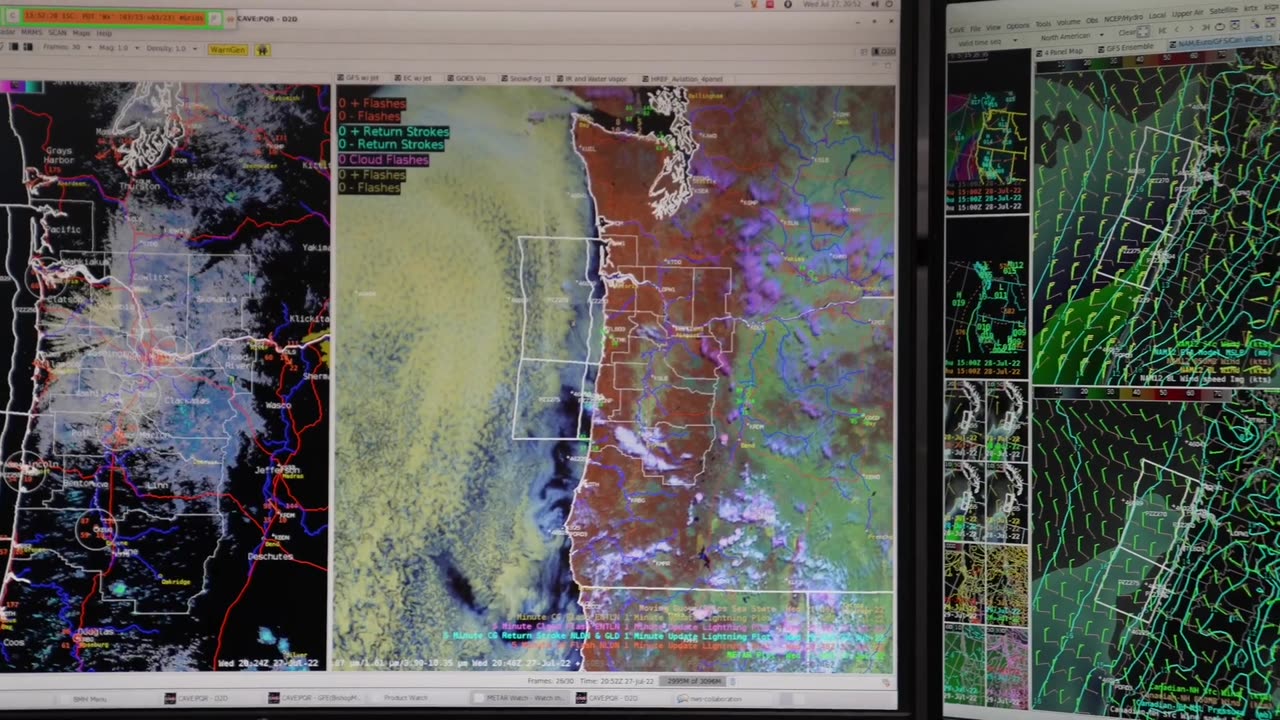The image size is (1280, 720).
Task: Open Tools menu in right window
Action: click(1043, 24)
